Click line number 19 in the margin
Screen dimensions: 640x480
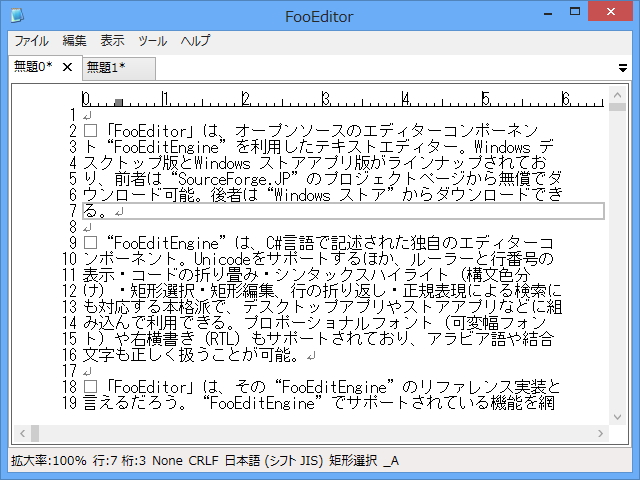(x=69, y=403)
